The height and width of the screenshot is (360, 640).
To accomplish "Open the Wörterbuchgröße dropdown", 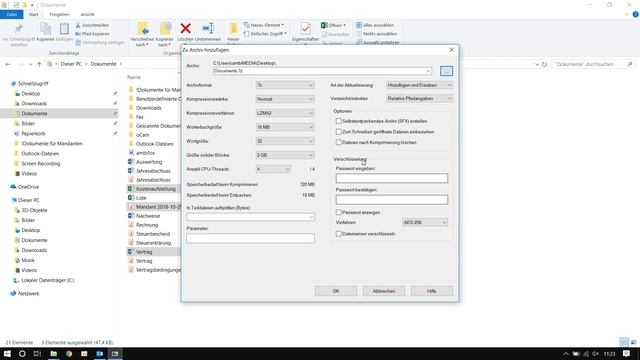I will point(285,127).
